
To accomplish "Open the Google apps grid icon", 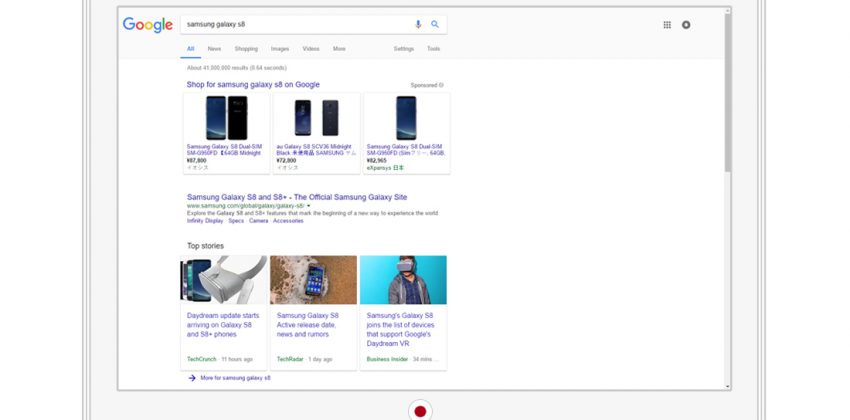I will [667, 25].
